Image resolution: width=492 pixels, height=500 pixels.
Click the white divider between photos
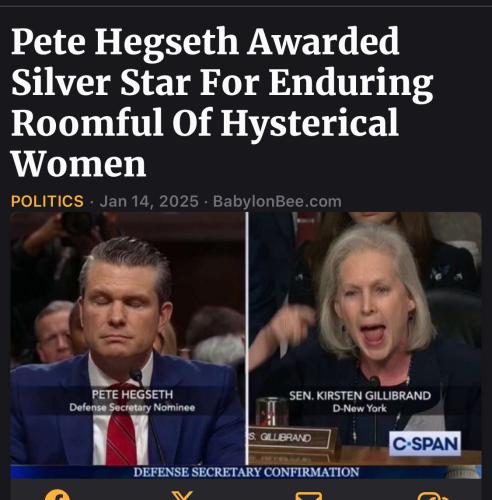click(x=247, y=338)
